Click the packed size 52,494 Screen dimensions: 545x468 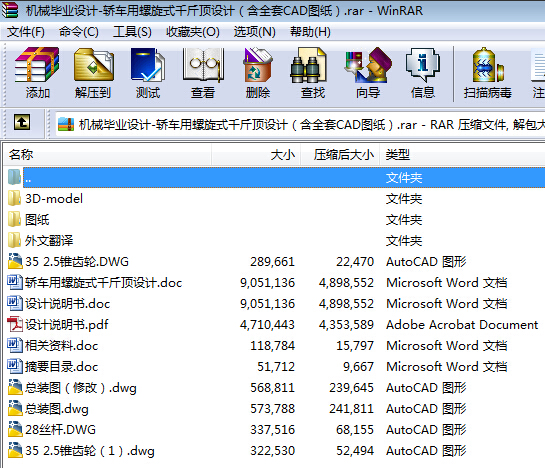tap(355, 451)
